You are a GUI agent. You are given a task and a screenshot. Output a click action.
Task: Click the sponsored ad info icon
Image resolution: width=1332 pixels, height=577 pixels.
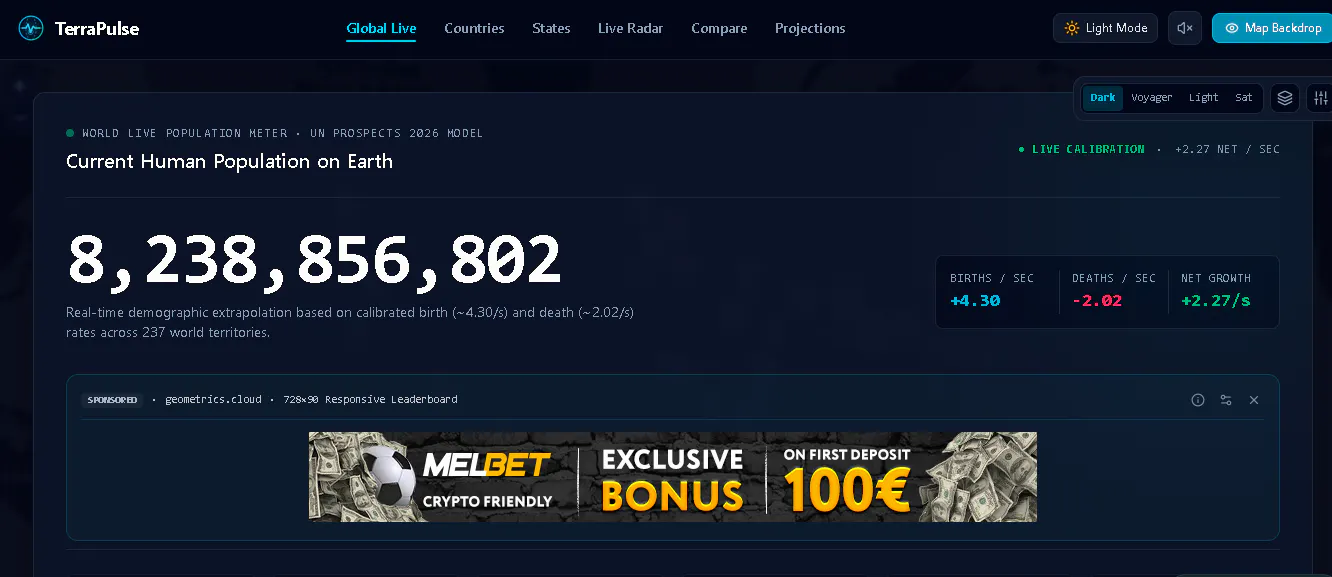[x=1198, y=400]
